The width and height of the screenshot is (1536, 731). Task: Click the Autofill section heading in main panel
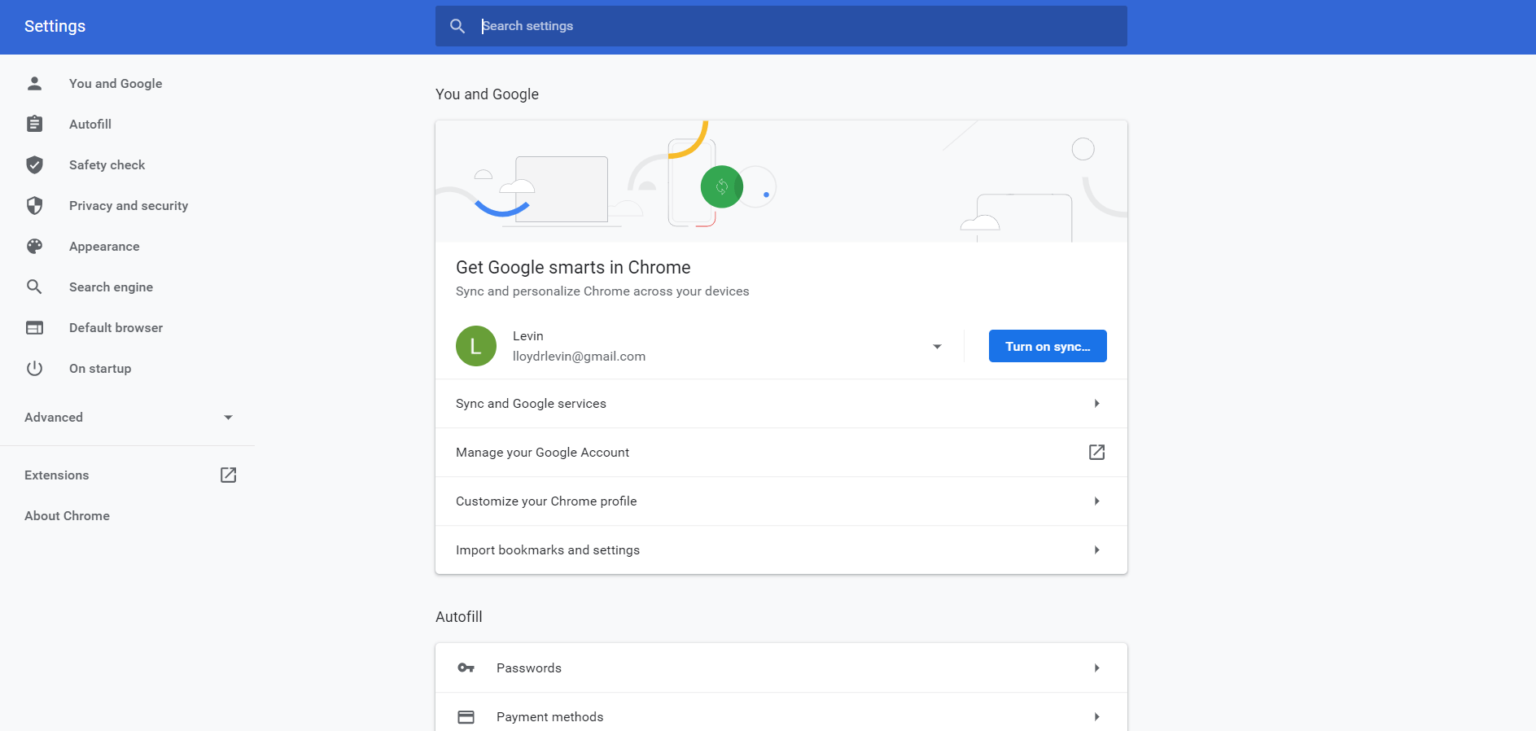point(459,617)
